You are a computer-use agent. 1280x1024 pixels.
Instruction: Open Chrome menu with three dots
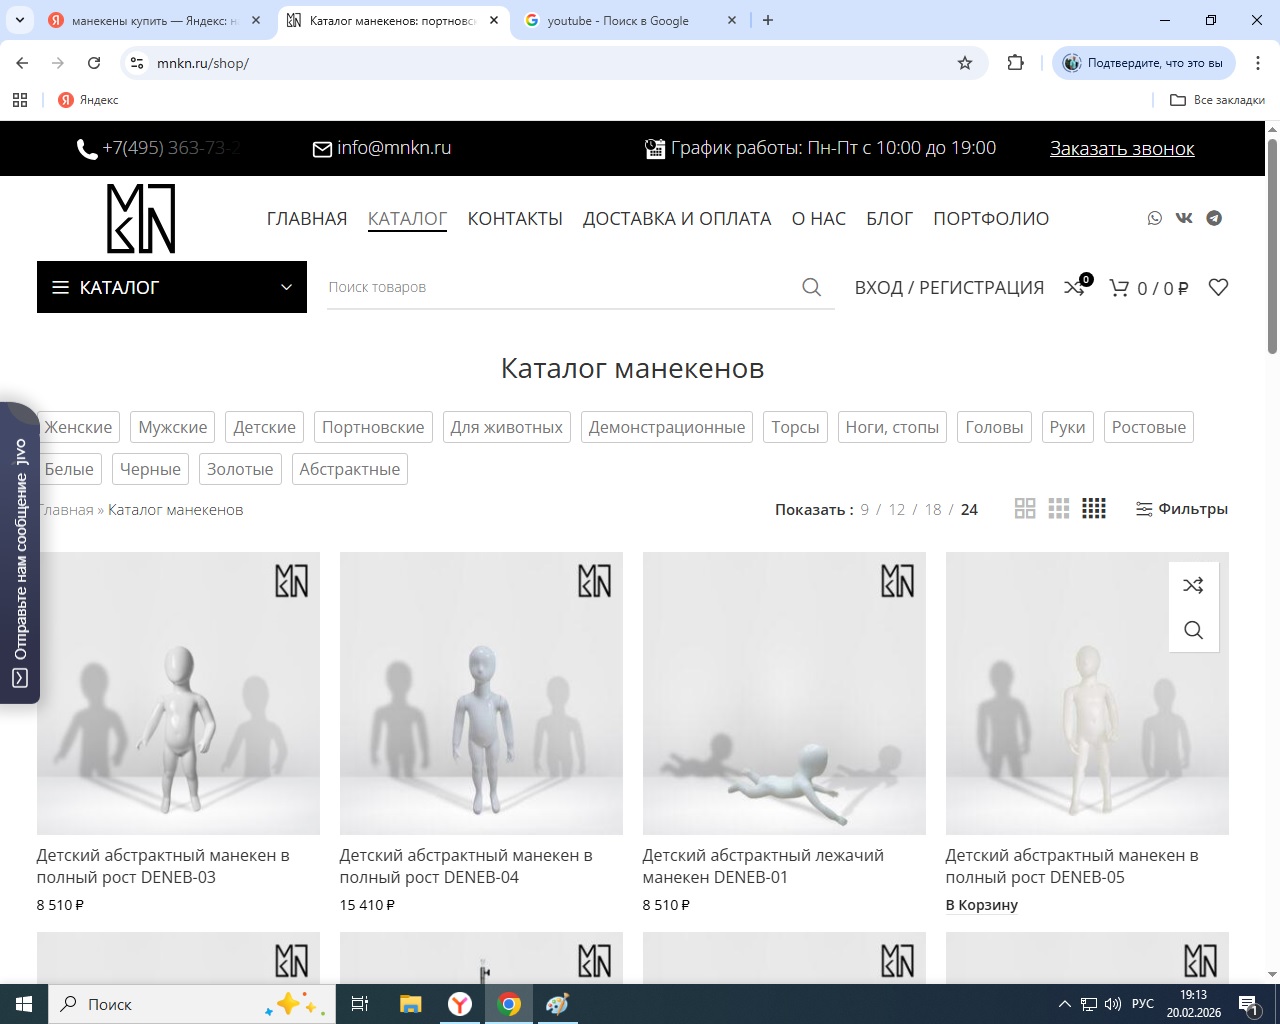click(1258, 63)
